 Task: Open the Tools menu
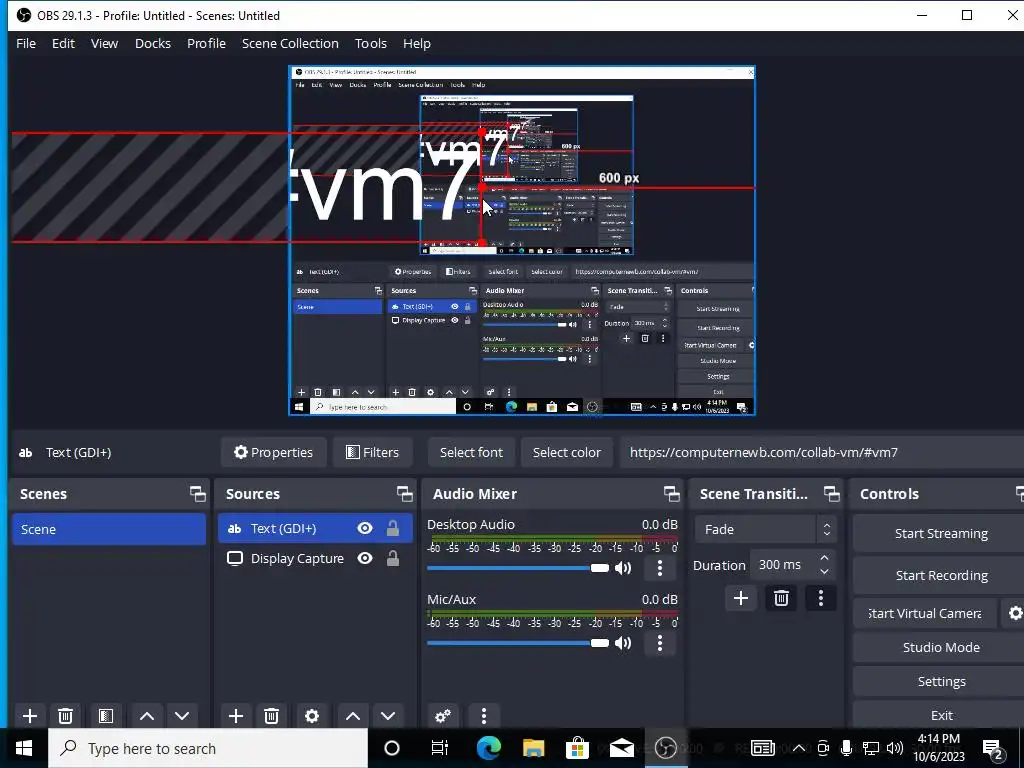(x=371, y=43)
